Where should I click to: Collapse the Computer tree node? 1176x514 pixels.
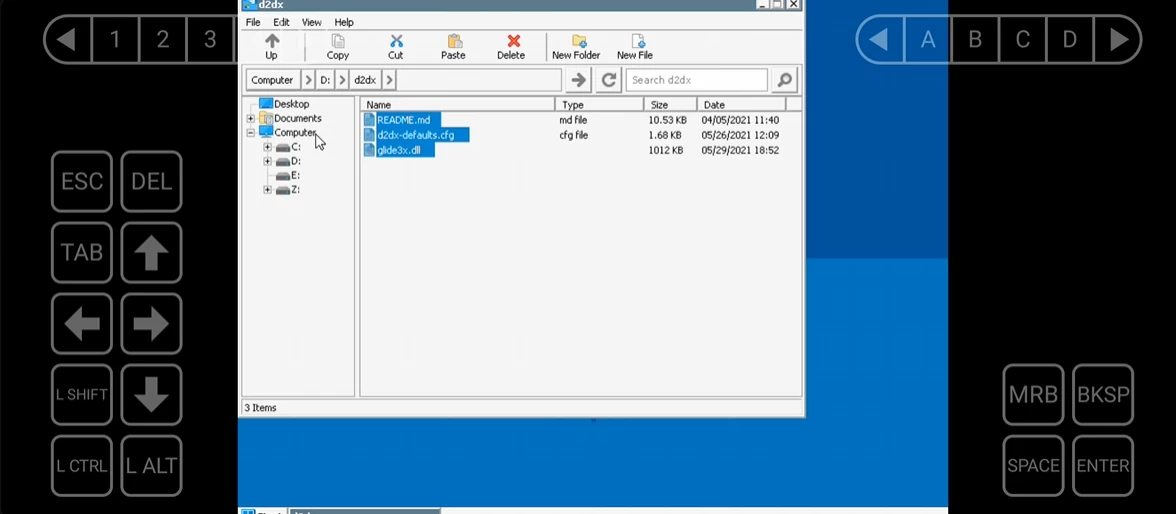point(251,133)
